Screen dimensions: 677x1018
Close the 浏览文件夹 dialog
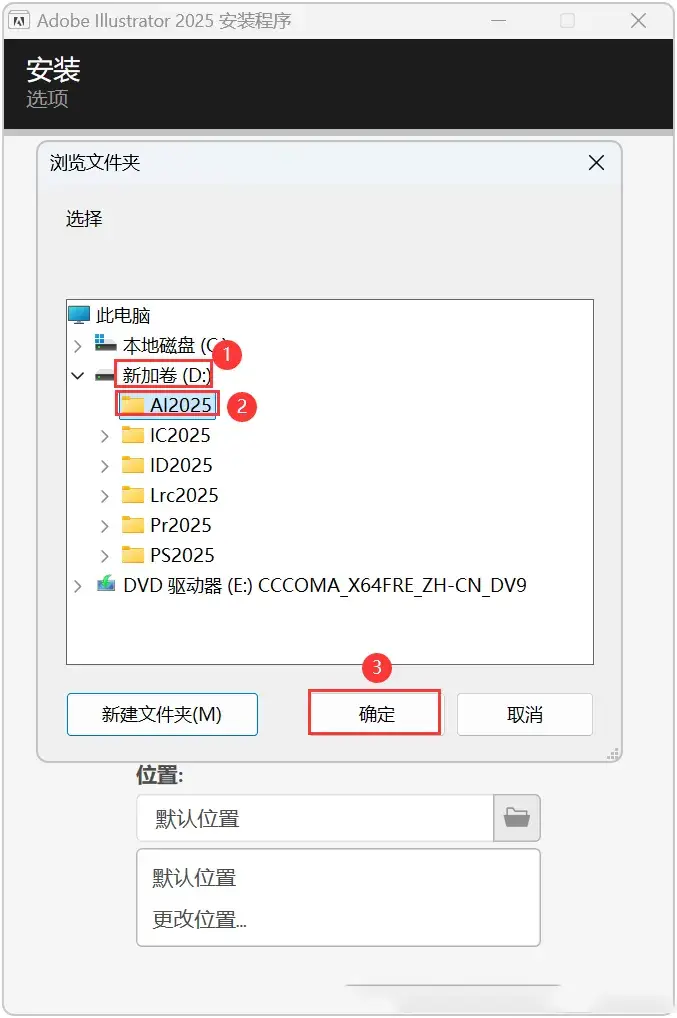[596, 162]
